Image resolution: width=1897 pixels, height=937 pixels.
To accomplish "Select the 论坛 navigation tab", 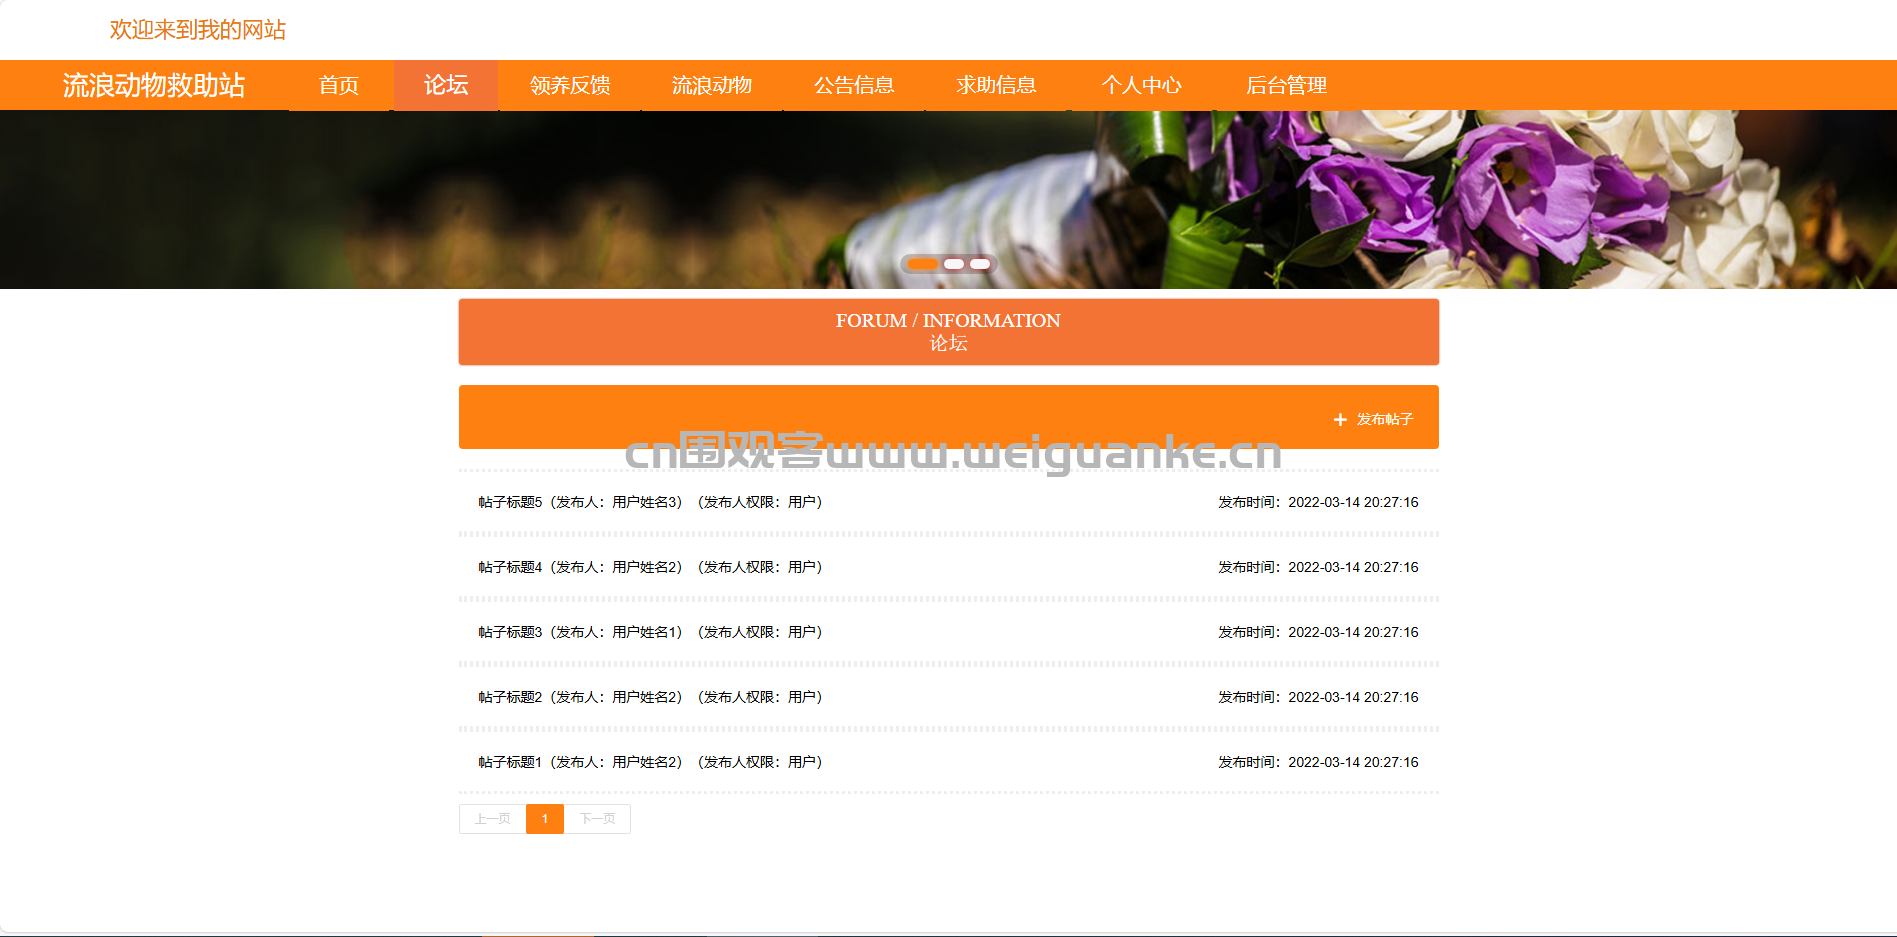I will coord(446,85).
